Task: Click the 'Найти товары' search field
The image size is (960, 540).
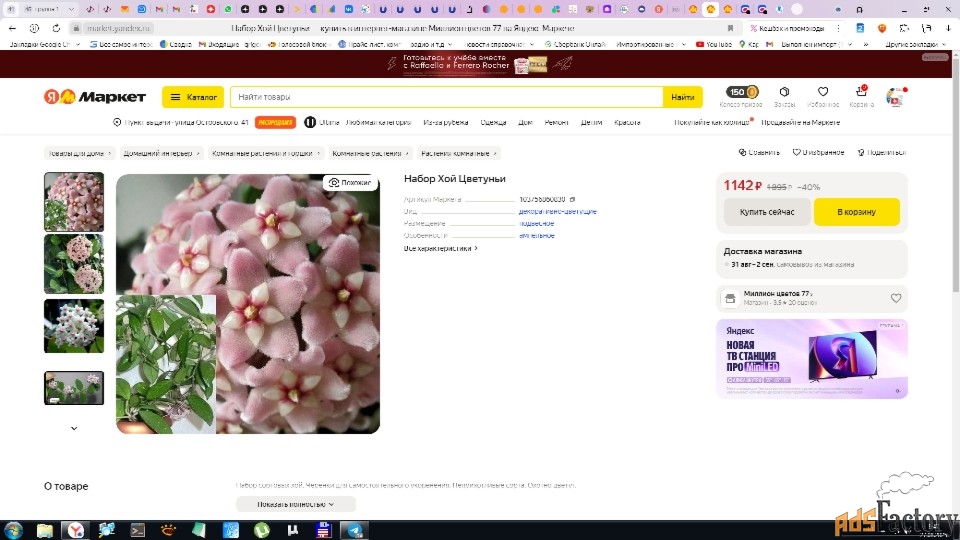Action: click(x=445, y=97)
